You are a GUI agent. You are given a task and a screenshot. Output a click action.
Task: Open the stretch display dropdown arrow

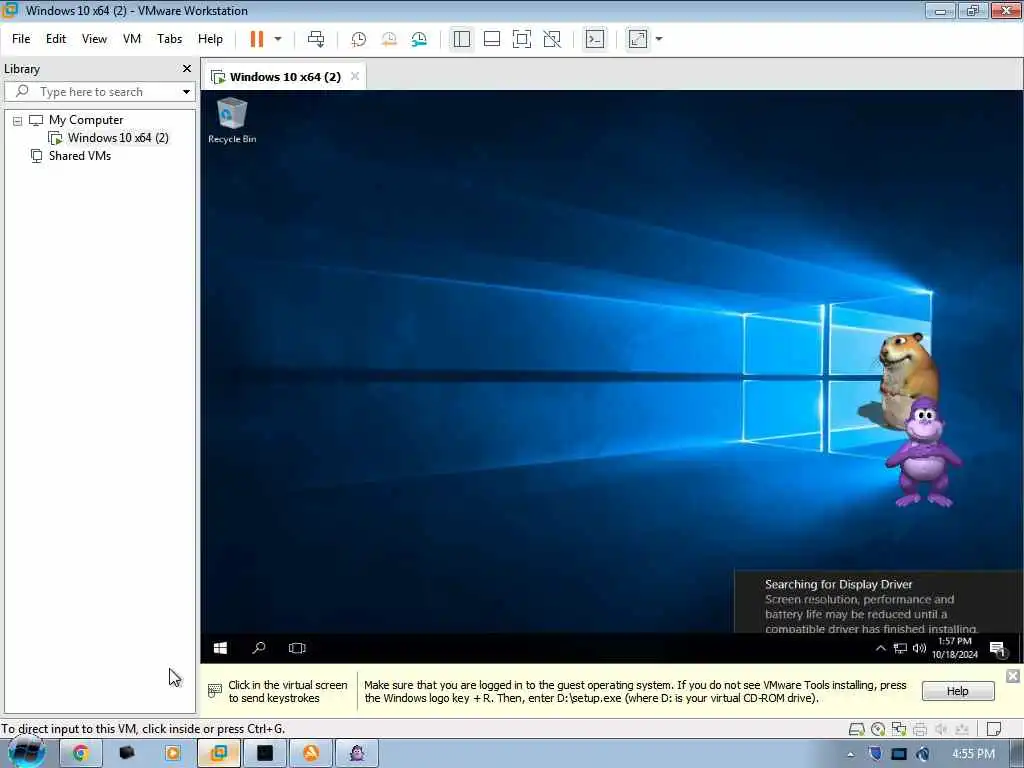(659, 39)
